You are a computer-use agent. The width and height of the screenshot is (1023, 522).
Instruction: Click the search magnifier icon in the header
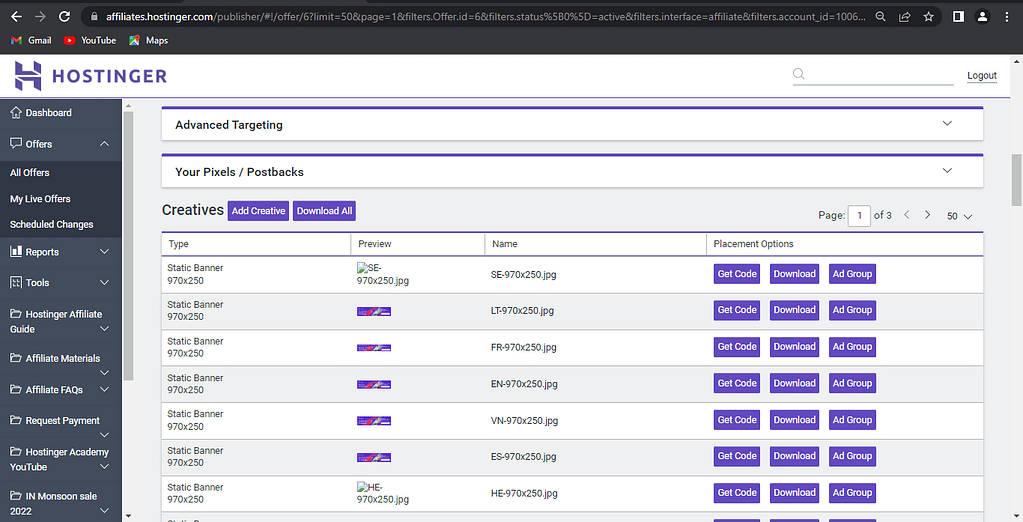[x=799, y=74]
